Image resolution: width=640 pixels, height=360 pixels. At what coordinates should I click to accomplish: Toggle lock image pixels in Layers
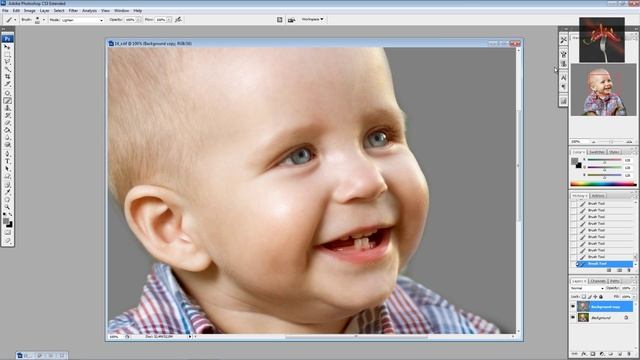590,297
